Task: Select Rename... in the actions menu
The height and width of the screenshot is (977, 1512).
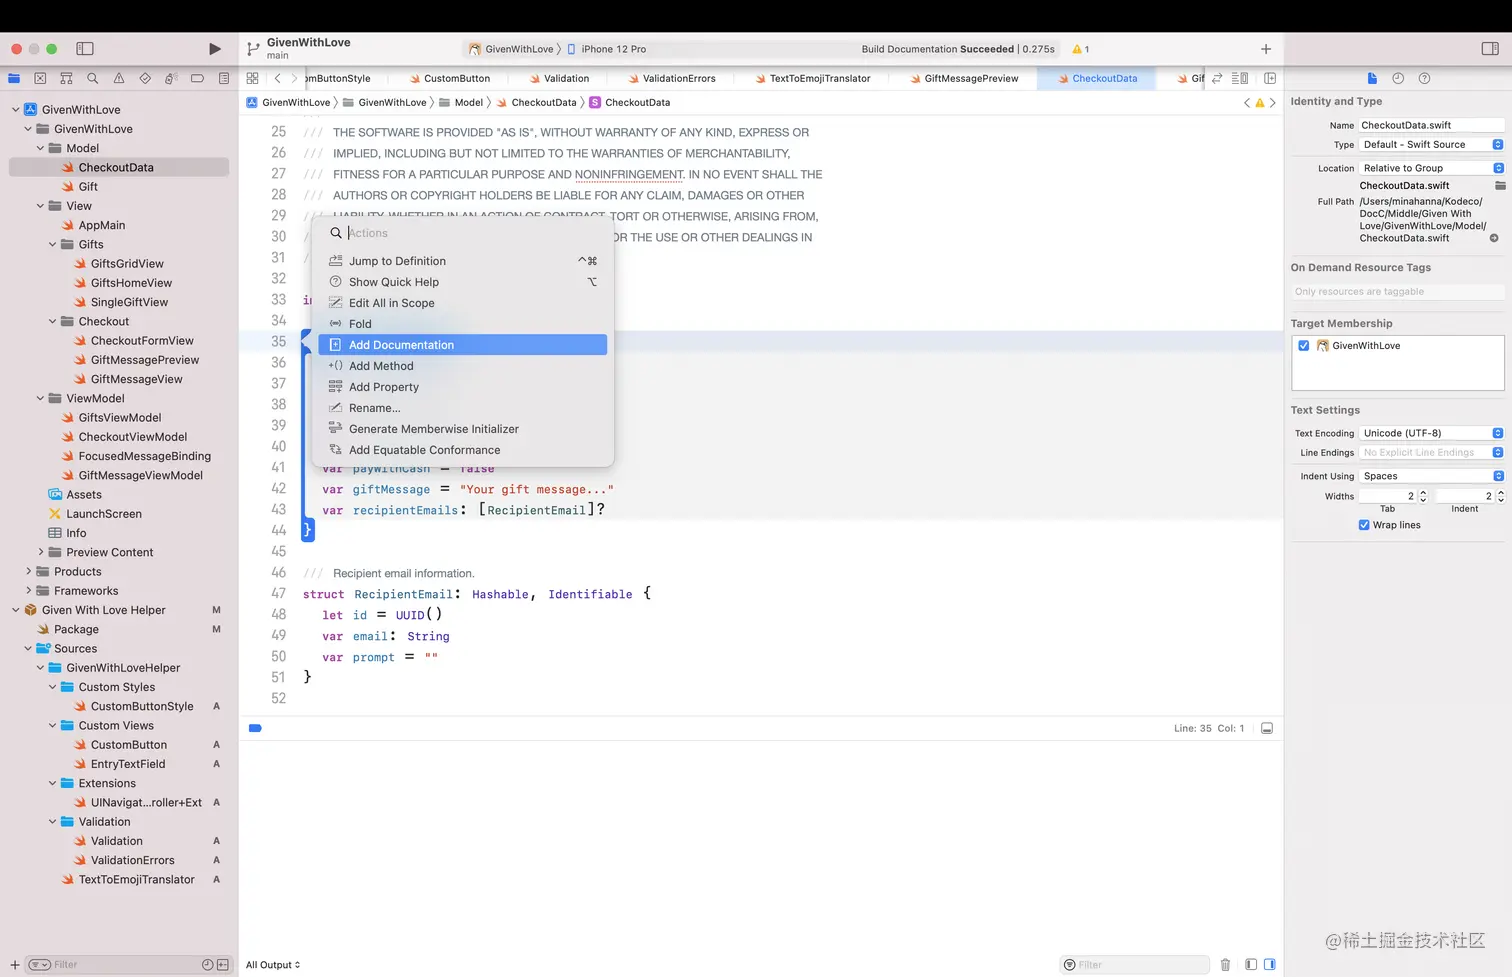Action: point(463,408)
